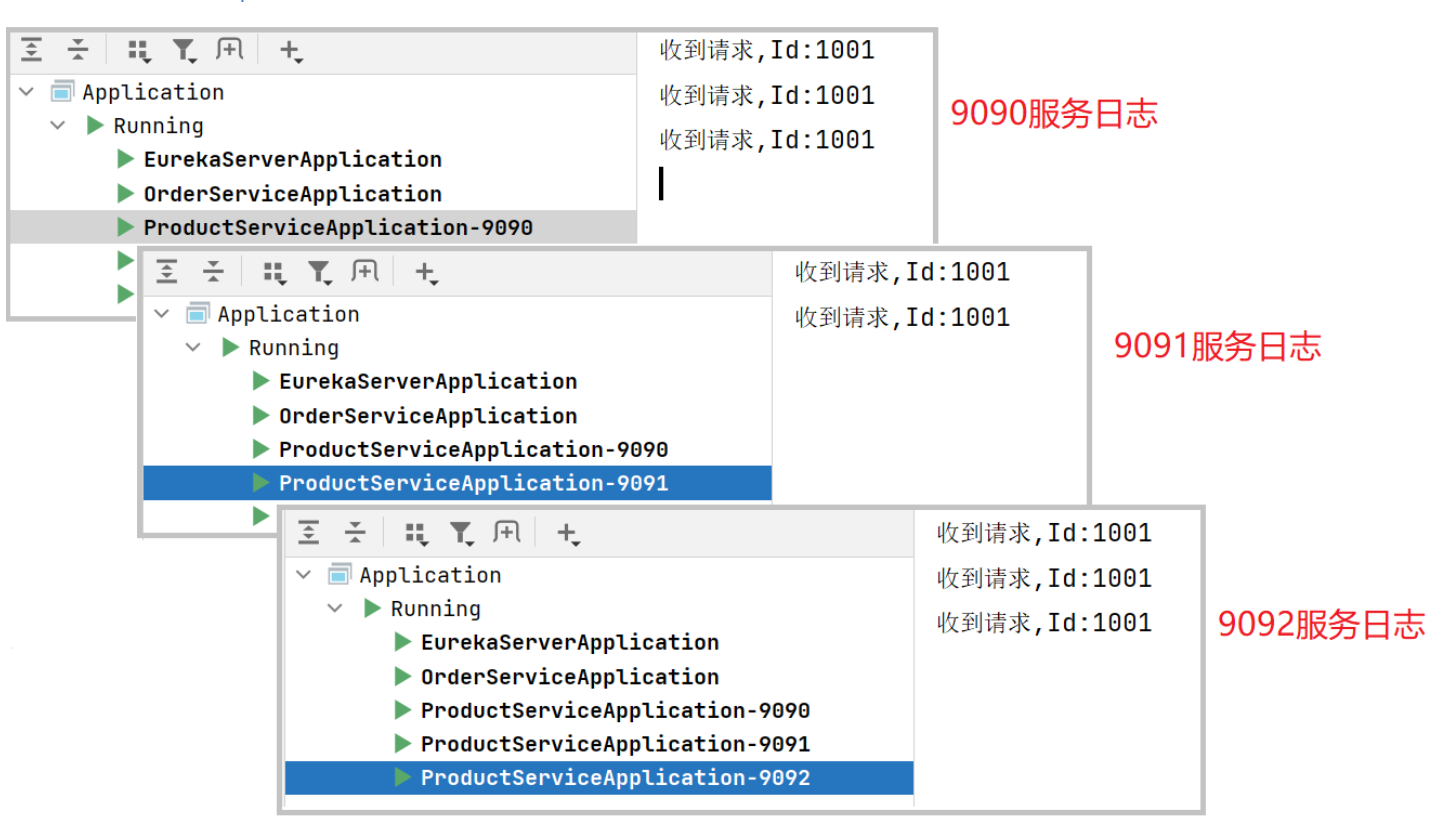This screenshot has height=827, width=1455.
Task: Collapse Running chevron in the 9090-selected panel
Action: (58, 126)
